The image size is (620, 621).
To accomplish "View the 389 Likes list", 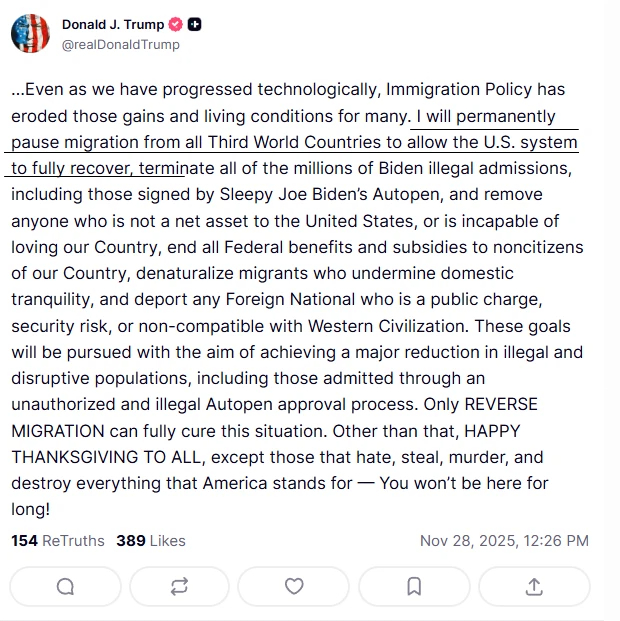I will [151, 541].
